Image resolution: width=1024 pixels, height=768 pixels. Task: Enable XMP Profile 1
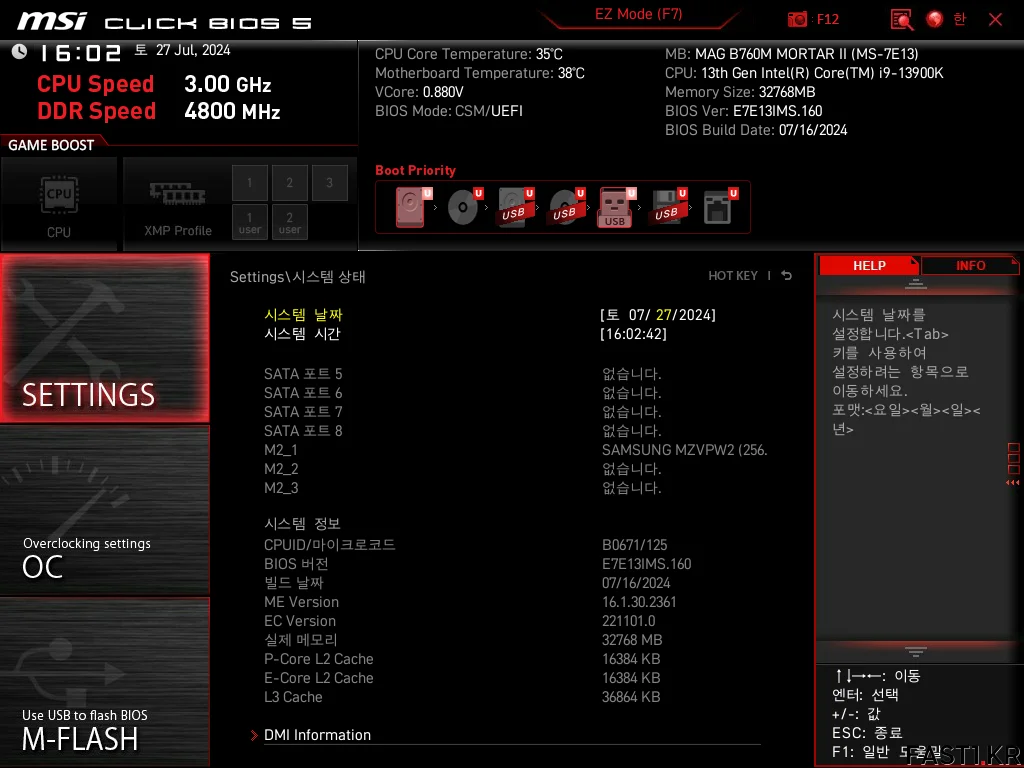tap(250, 183)
